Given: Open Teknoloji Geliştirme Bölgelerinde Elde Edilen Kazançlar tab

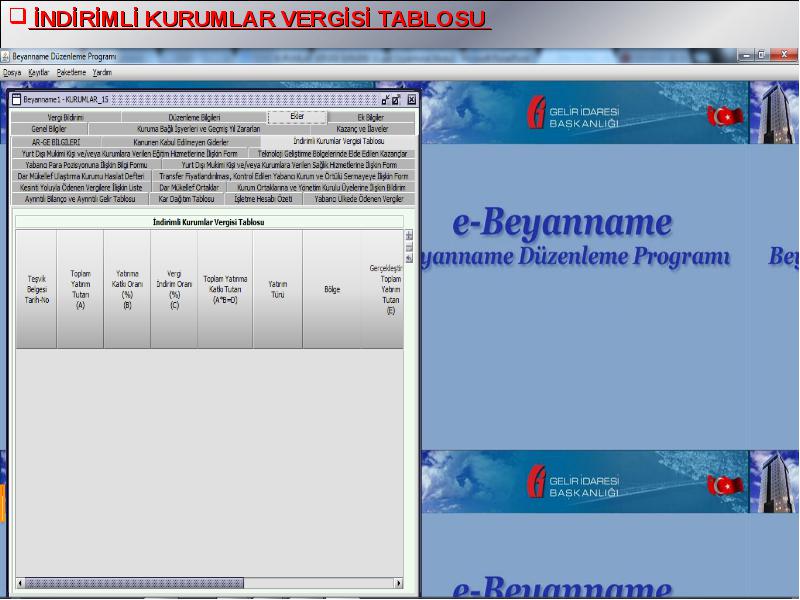Looking at the screenshot, I should pyautogui.click(x=332, y=154).
